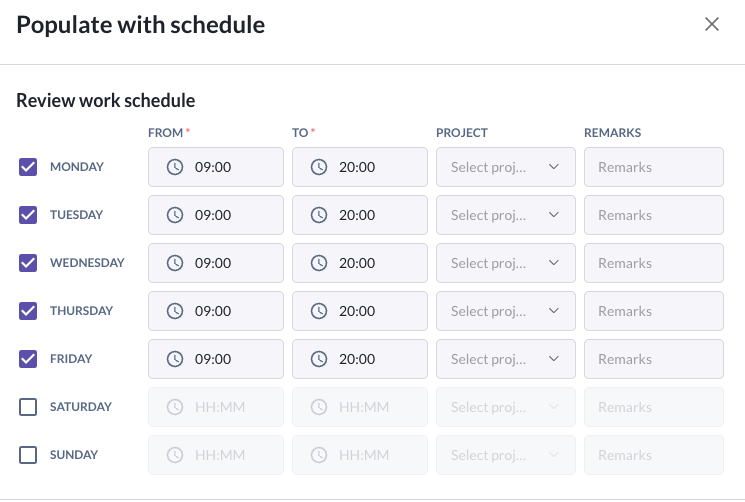Click clock icon in Monday TO field
The image size is (745, 502).
point(319,167)
